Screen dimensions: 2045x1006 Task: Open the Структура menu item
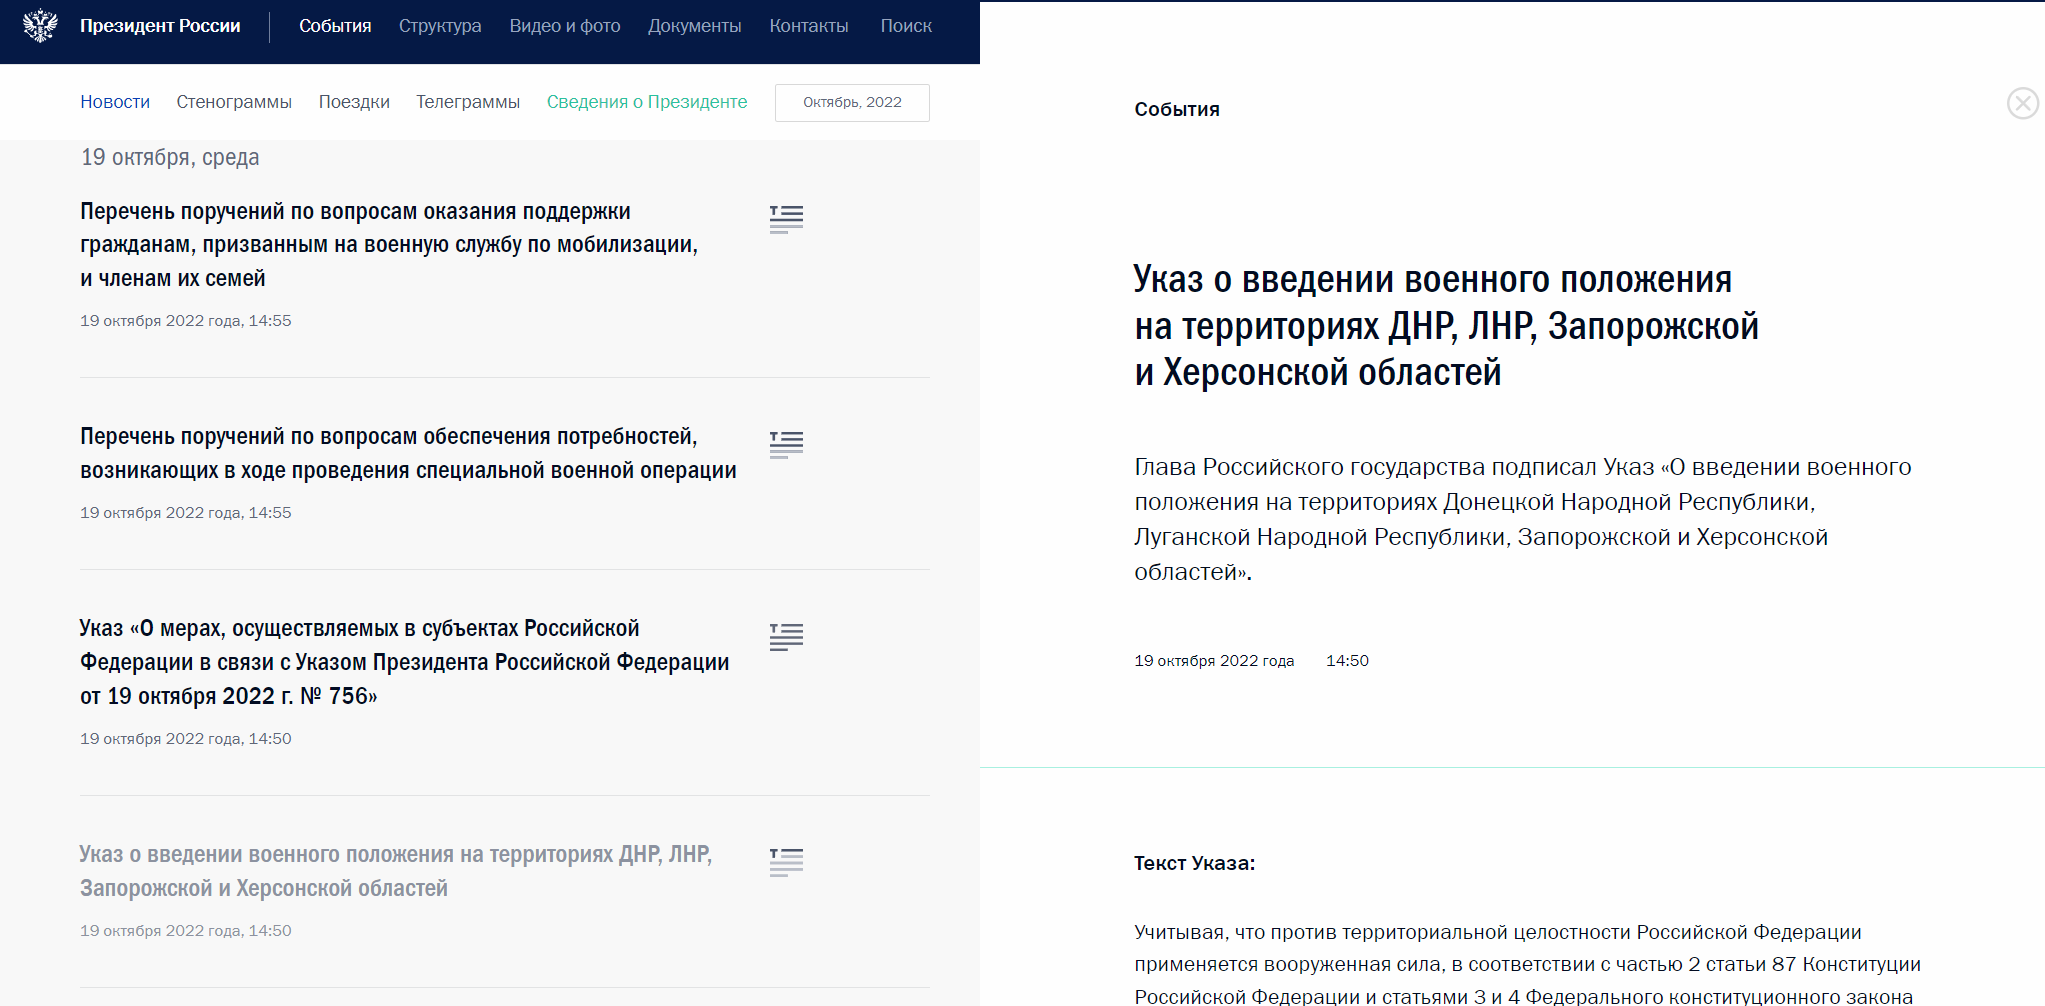pos(440,26)
